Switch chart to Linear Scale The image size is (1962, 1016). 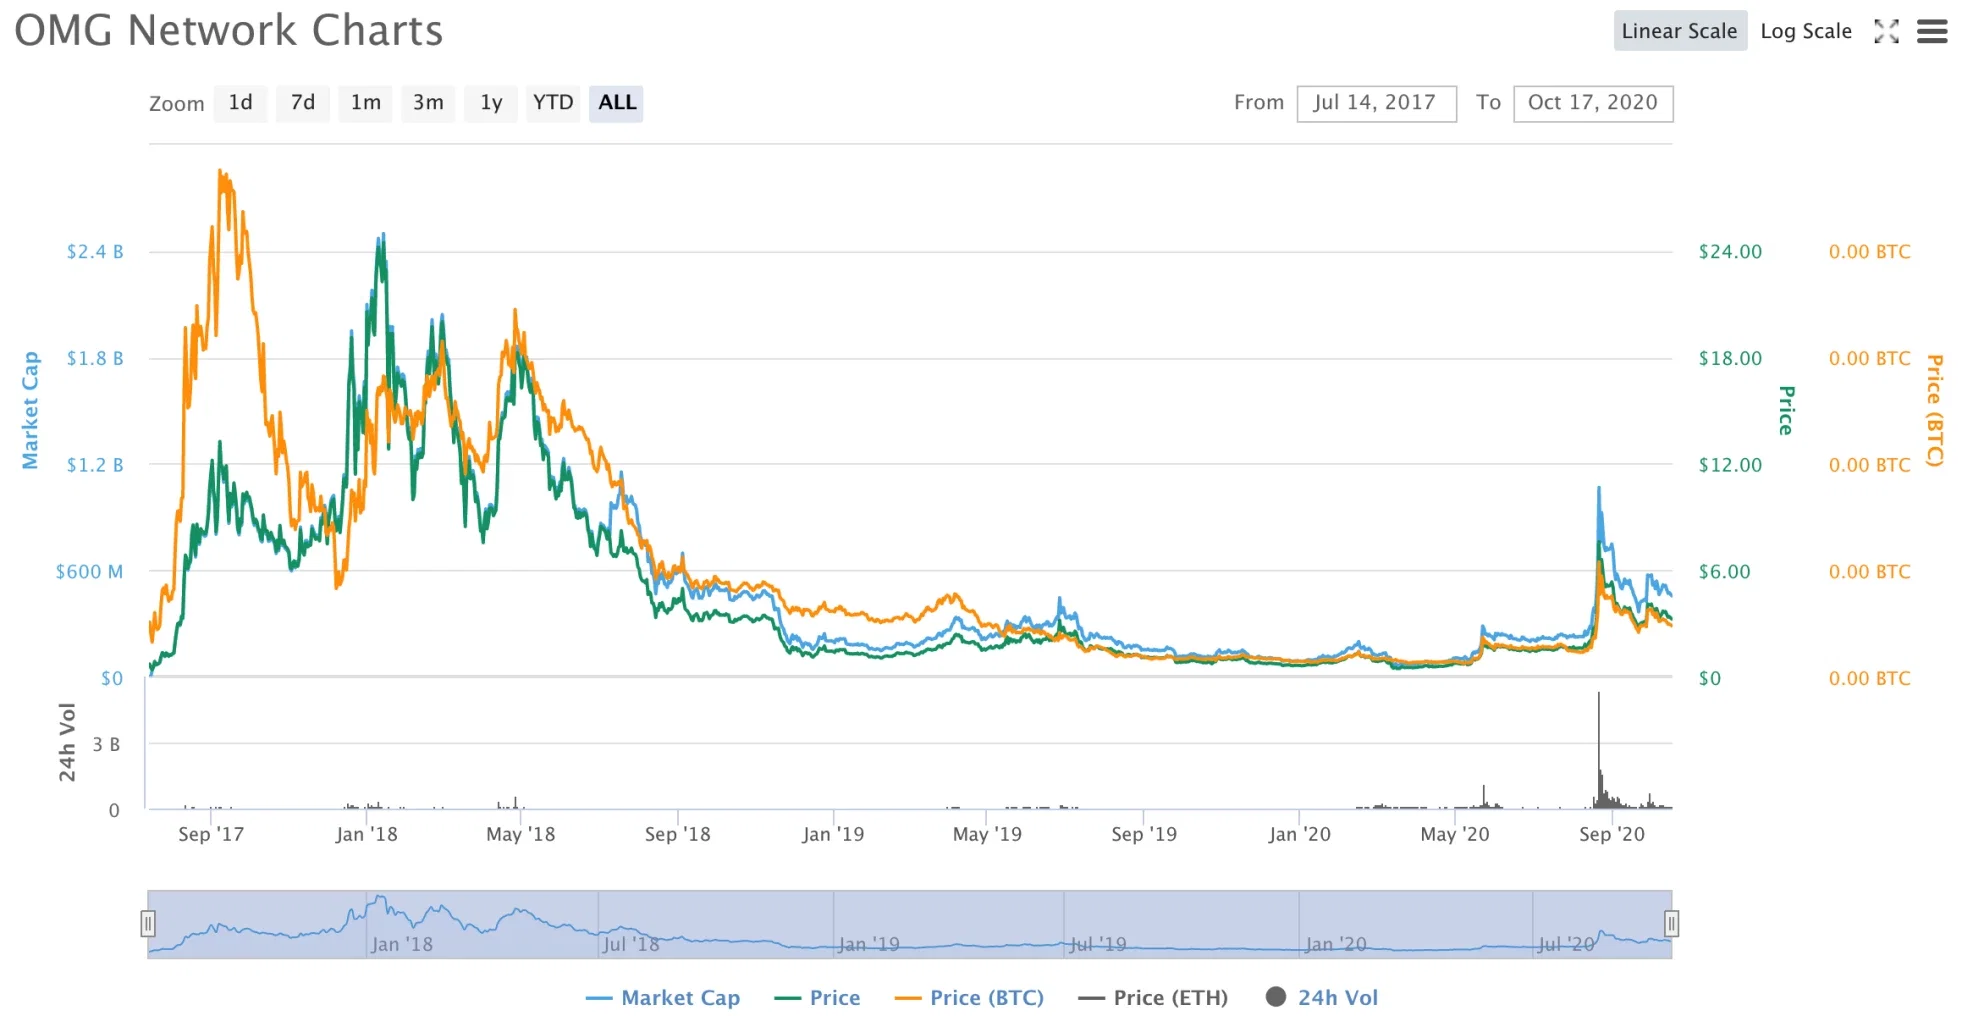pyautogui.click(x=1679, y=31)
